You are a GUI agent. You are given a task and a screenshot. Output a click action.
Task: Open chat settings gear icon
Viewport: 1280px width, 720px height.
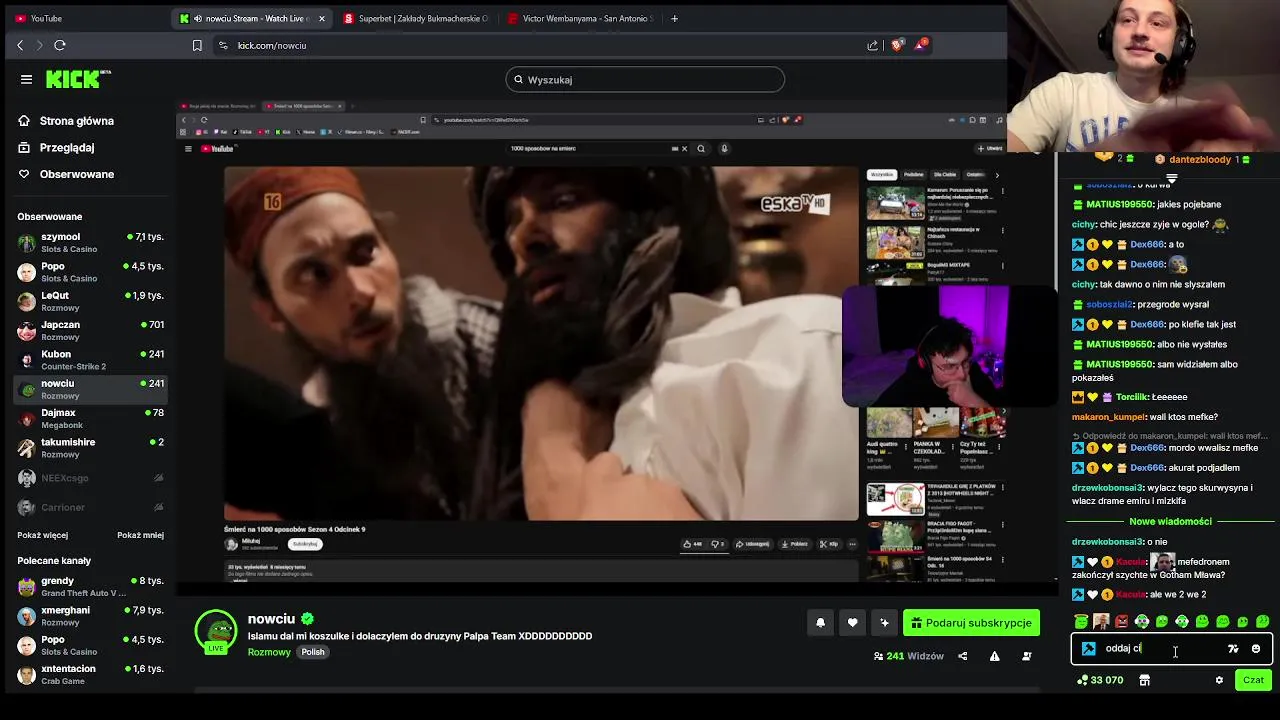1219,680
